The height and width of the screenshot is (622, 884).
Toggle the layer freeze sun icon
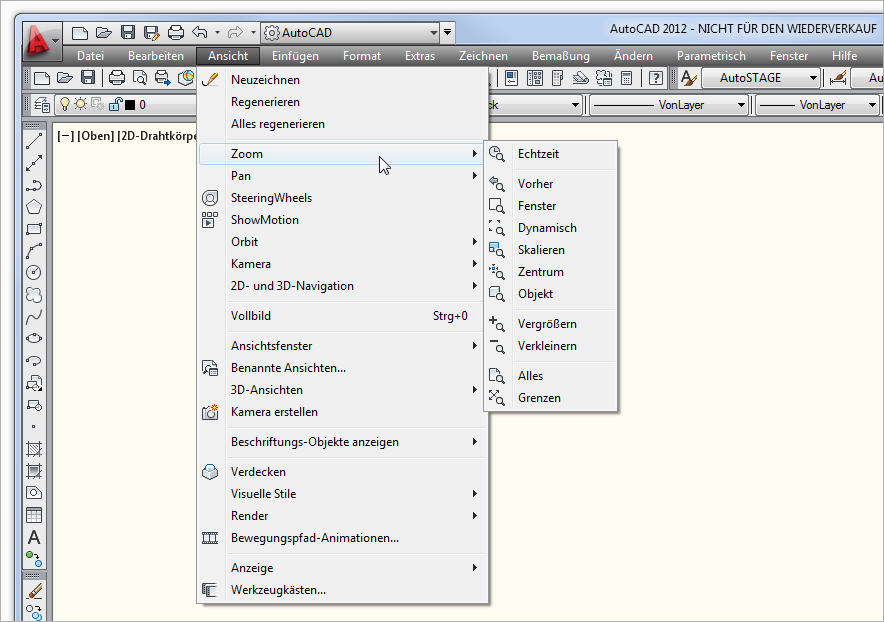click(81, 104)
